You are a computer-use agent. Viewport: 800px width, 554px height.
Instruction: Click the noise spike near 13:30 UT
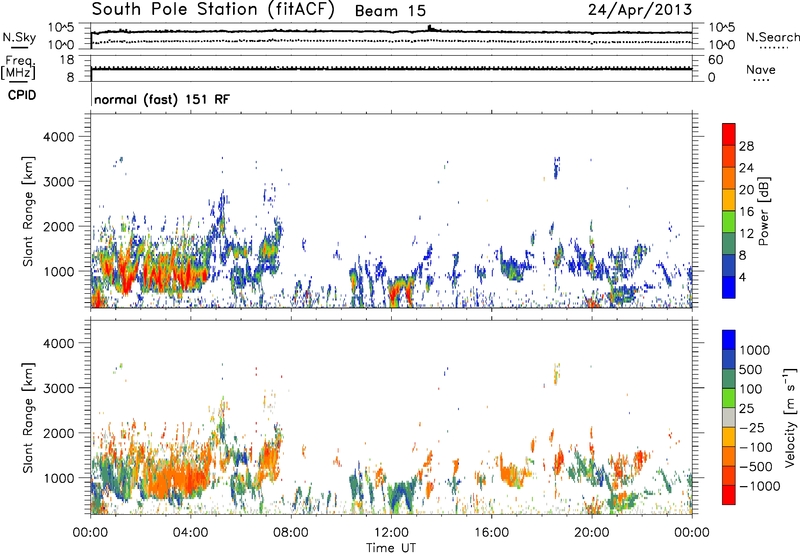click(x=430, y=28)
